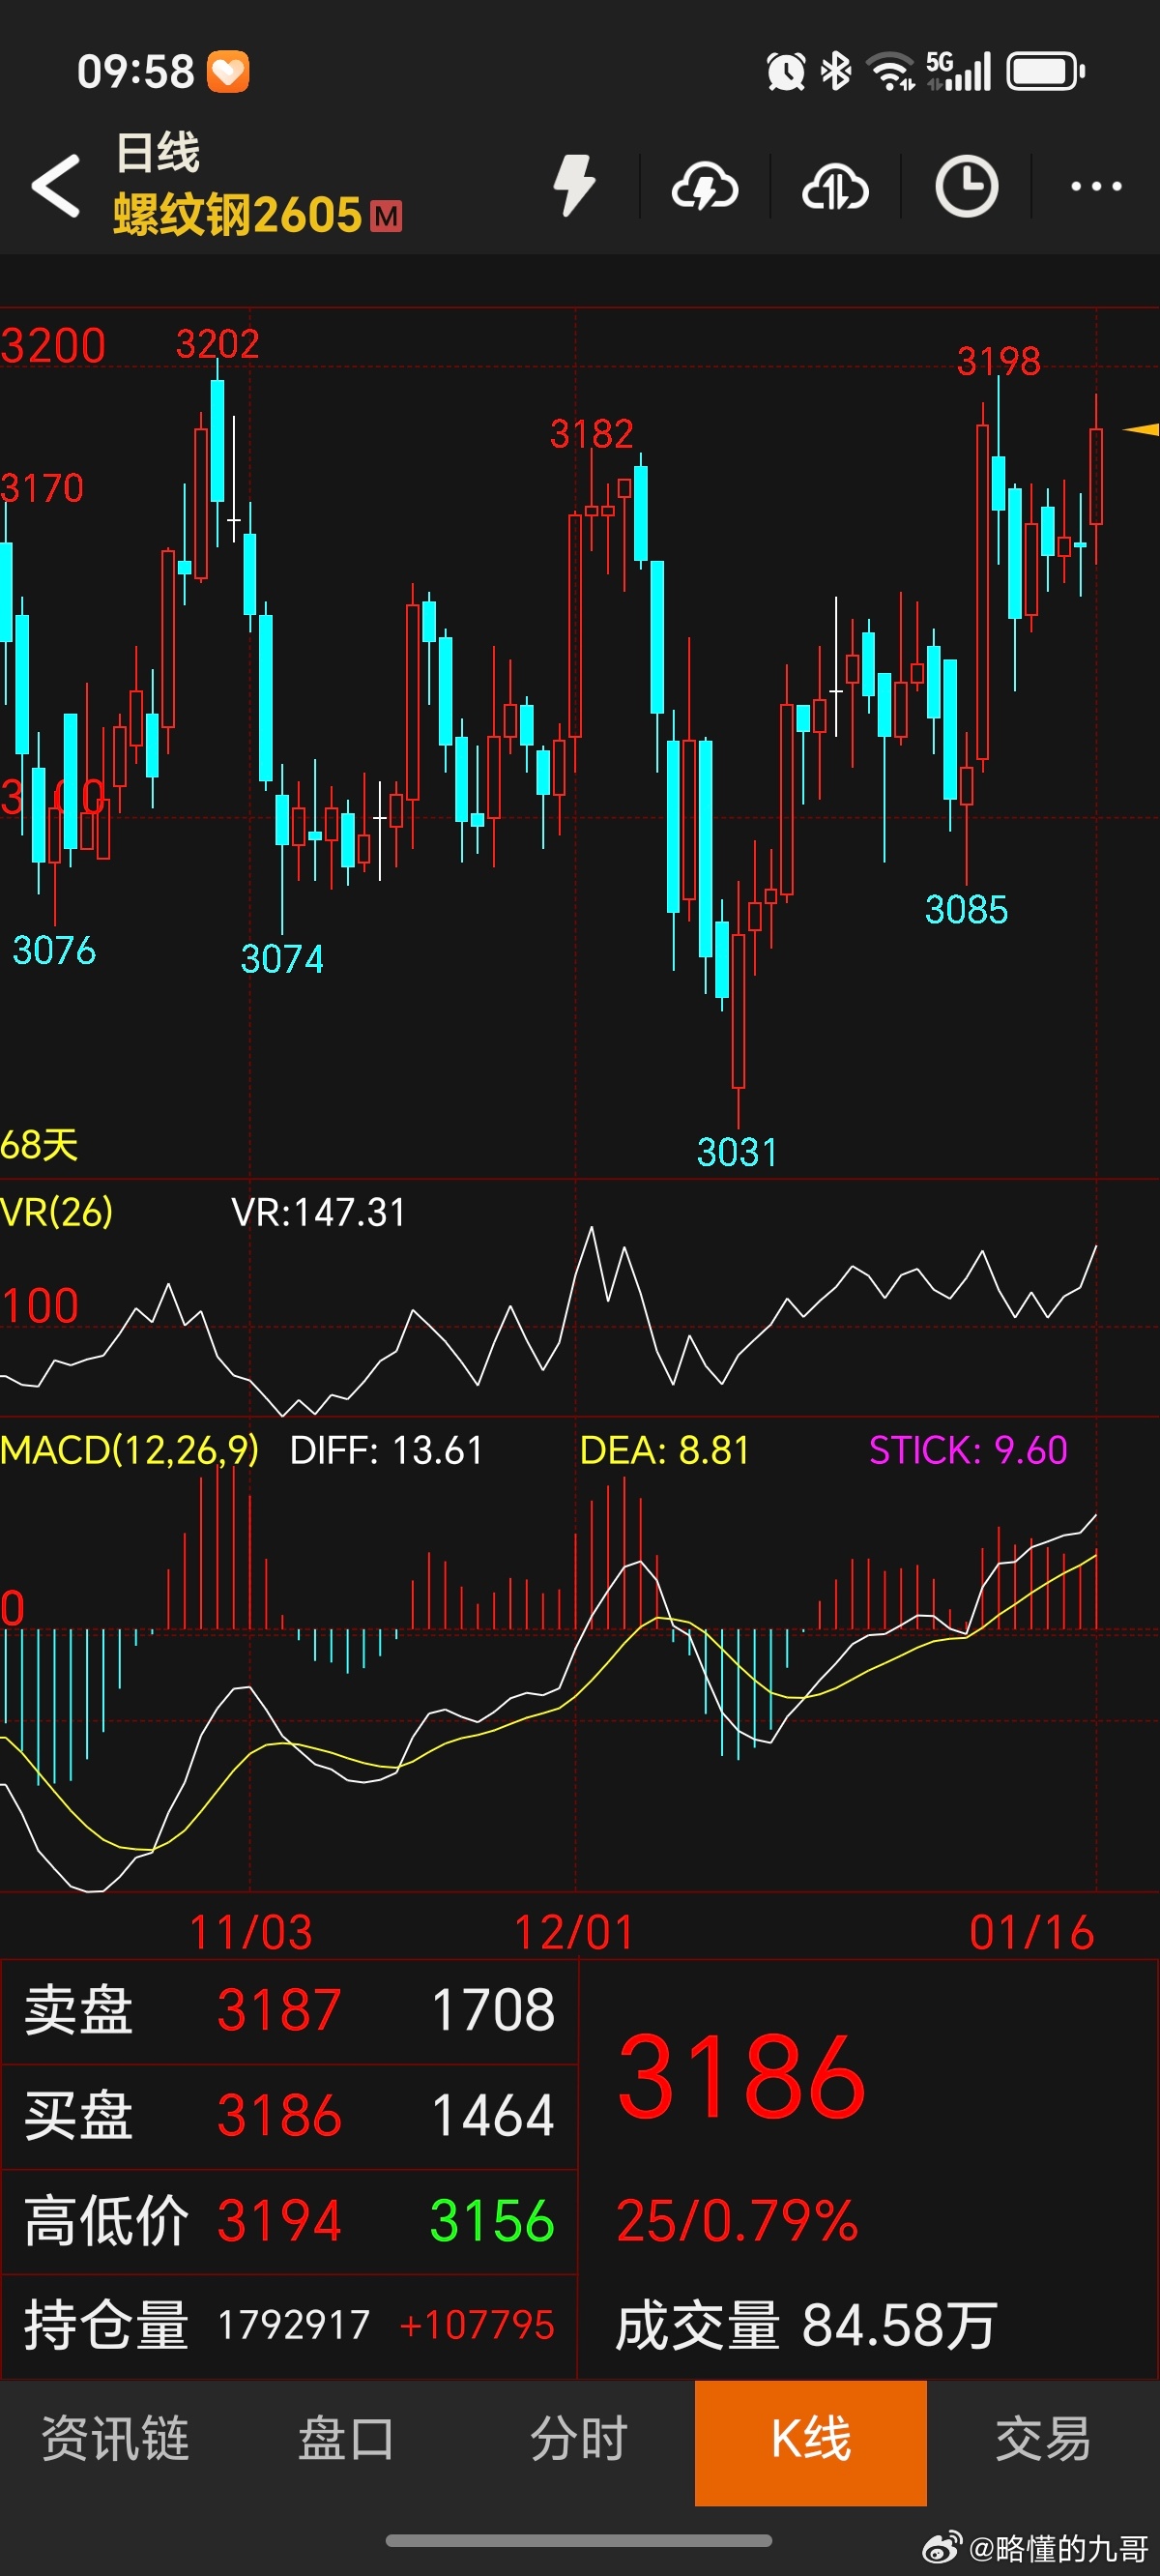The width and height of the screenshot is (1160, 2576).
Task: Select the K线 tab
Action: (811, 2441)
